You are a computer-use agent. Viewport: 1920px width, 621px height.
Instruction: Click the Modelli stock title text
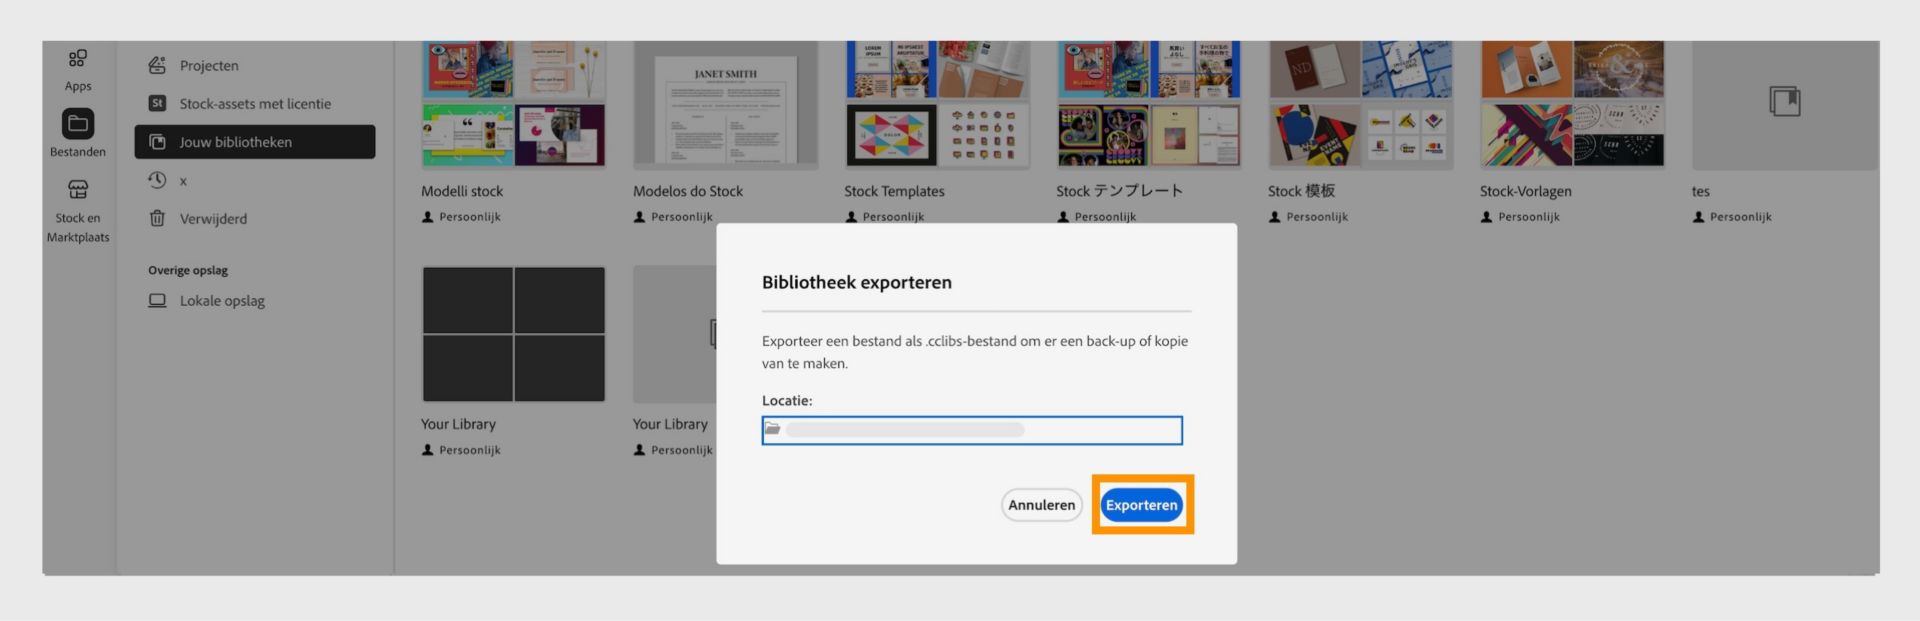click(462, 191)
